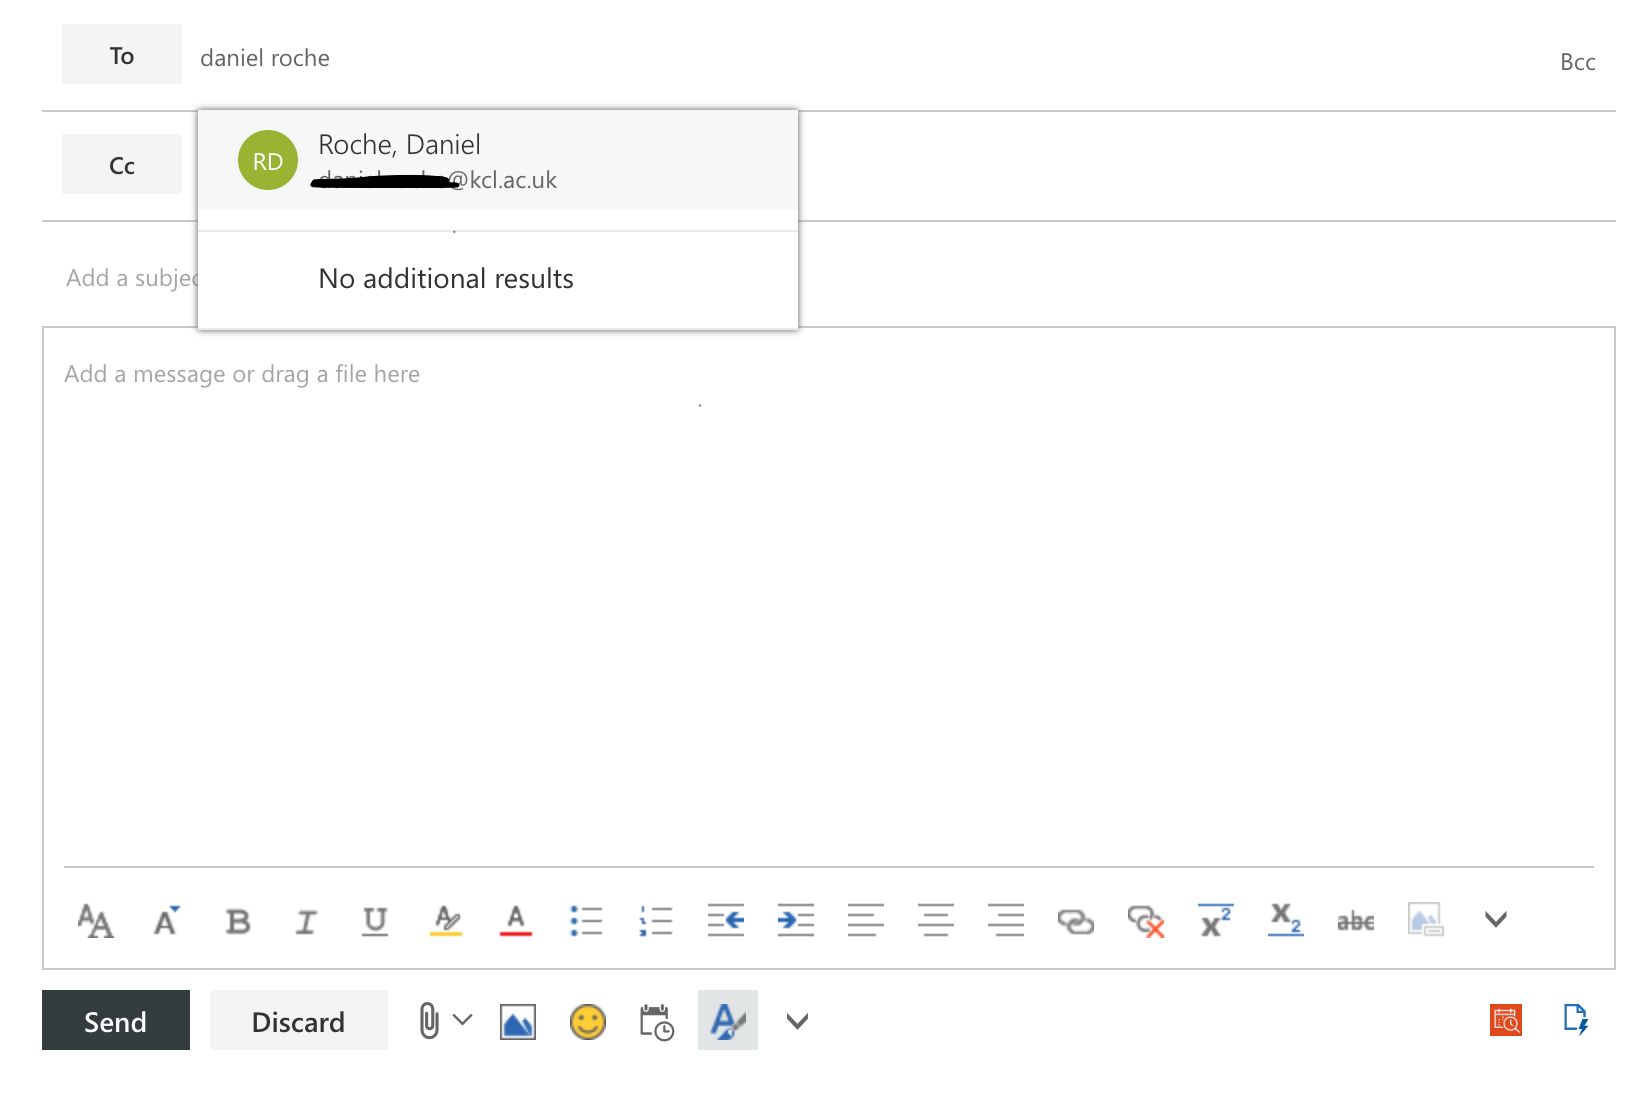Click into the message body field
This screenshot has height=1098, width=1650.
828,596
